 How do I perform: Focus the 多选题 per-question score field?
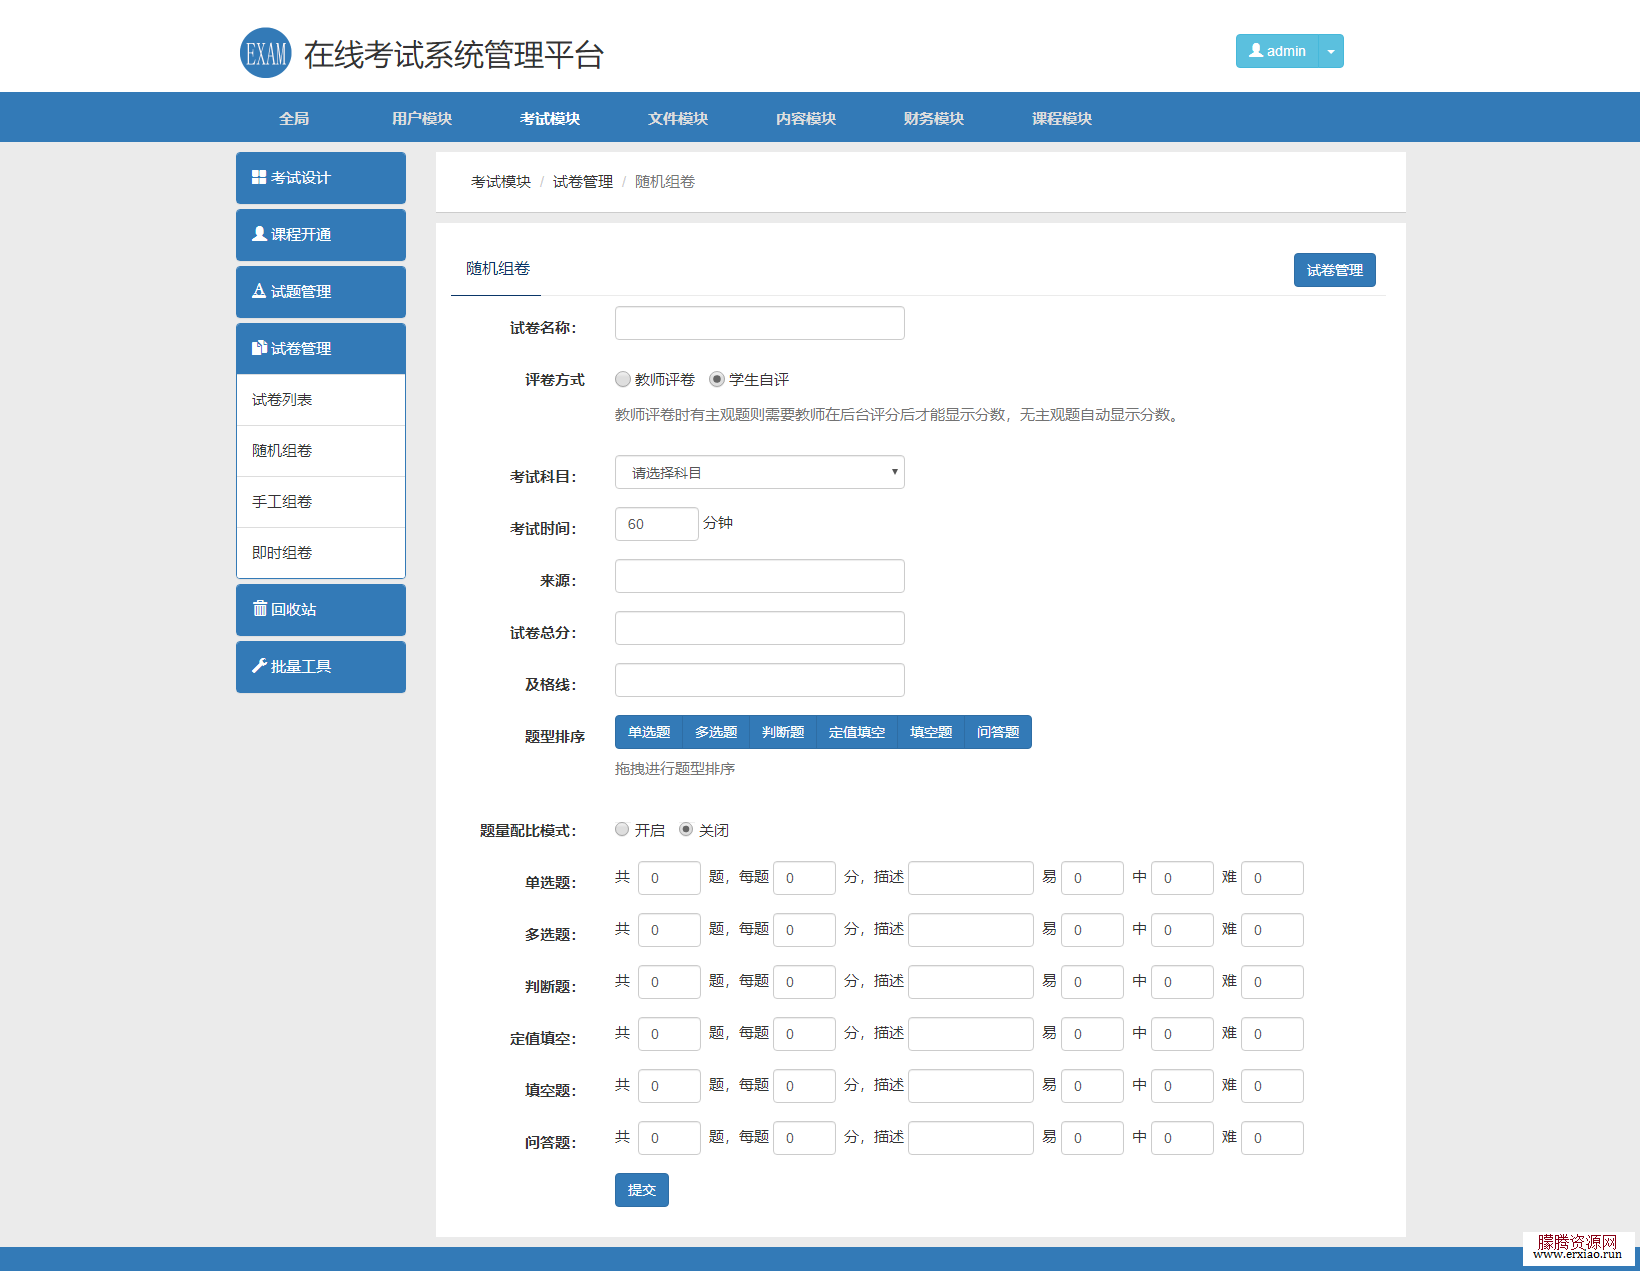click(x=804, y=930)
